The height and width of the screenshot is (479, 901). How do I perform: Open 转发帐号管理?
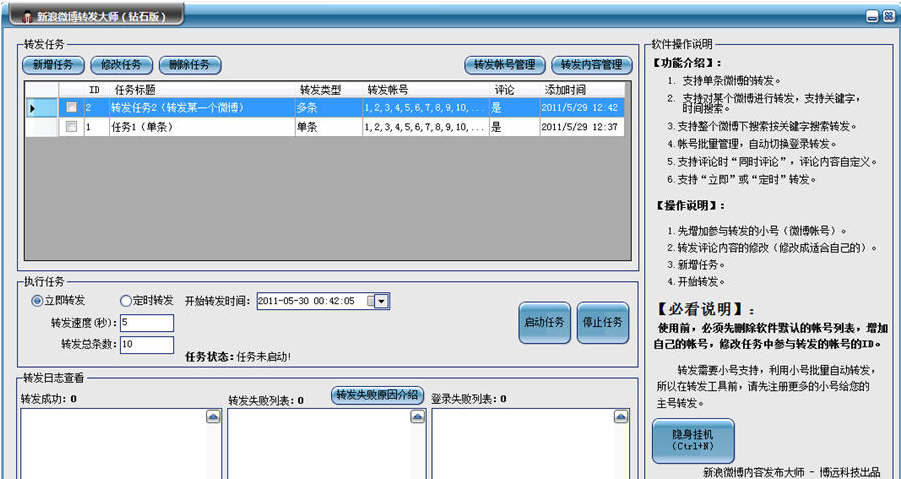[x=504, y=65]
